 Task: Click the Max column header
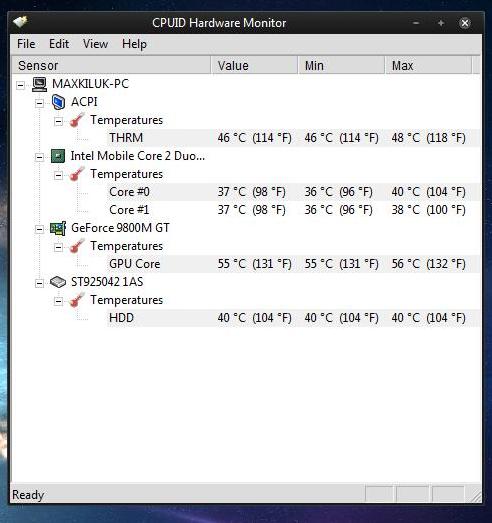click(x=428, y=65)
